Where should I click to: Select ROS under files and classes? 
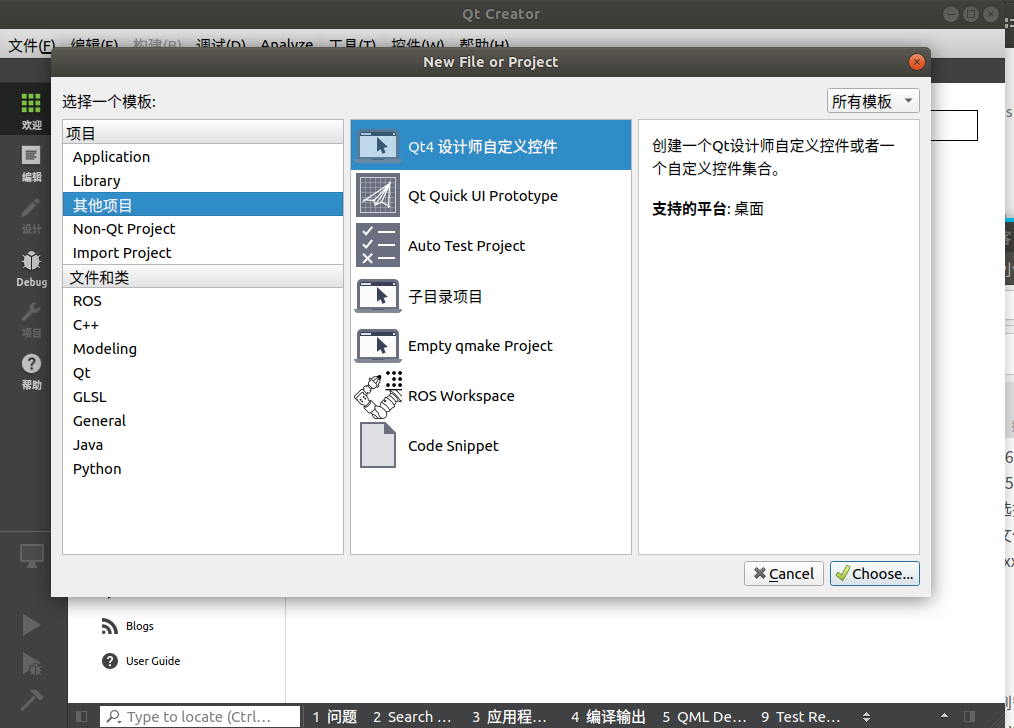(203, 301)
